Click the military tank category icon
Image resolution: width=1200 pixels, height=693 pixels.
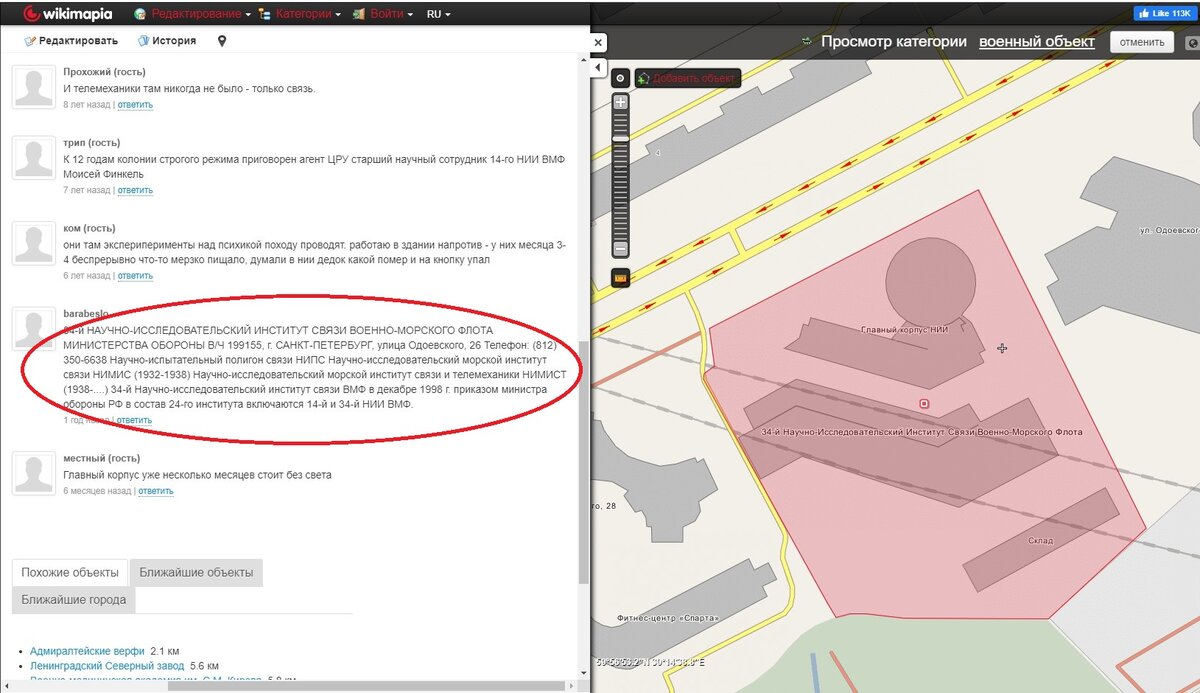(x=806, y=42)
